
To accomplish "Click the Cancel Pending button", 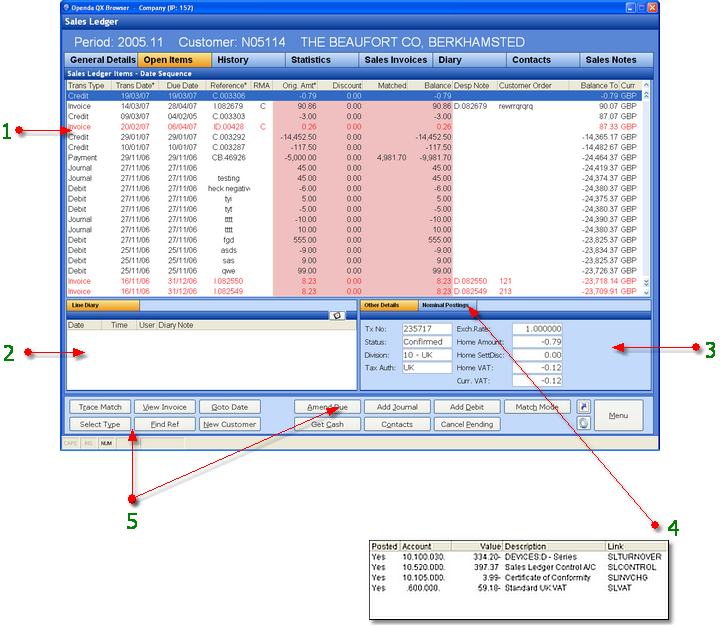I will 467,424.
